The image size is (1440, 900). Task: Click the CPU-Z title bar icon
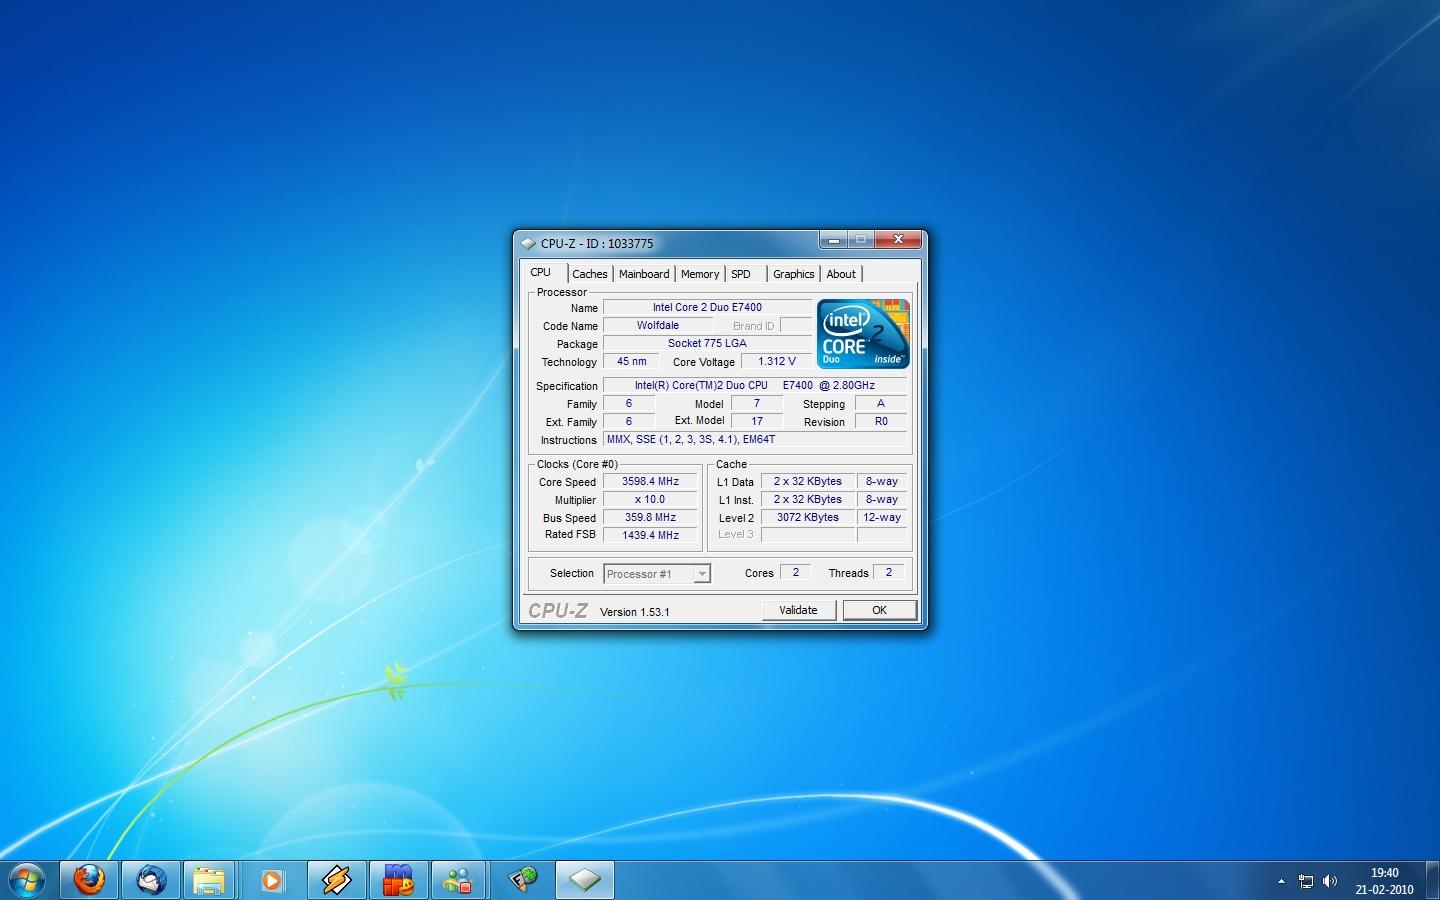pos(528,243)
